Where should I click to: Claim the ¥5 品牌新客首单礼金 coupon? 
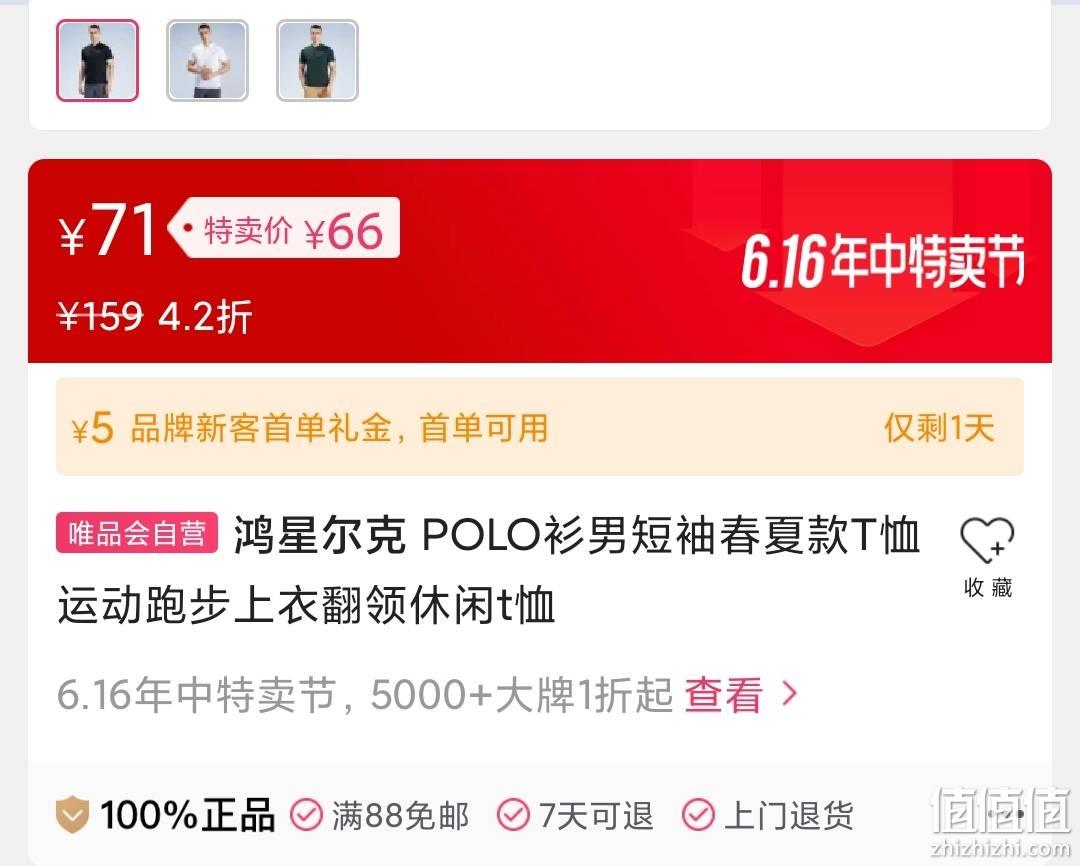[x=539, y=426]
